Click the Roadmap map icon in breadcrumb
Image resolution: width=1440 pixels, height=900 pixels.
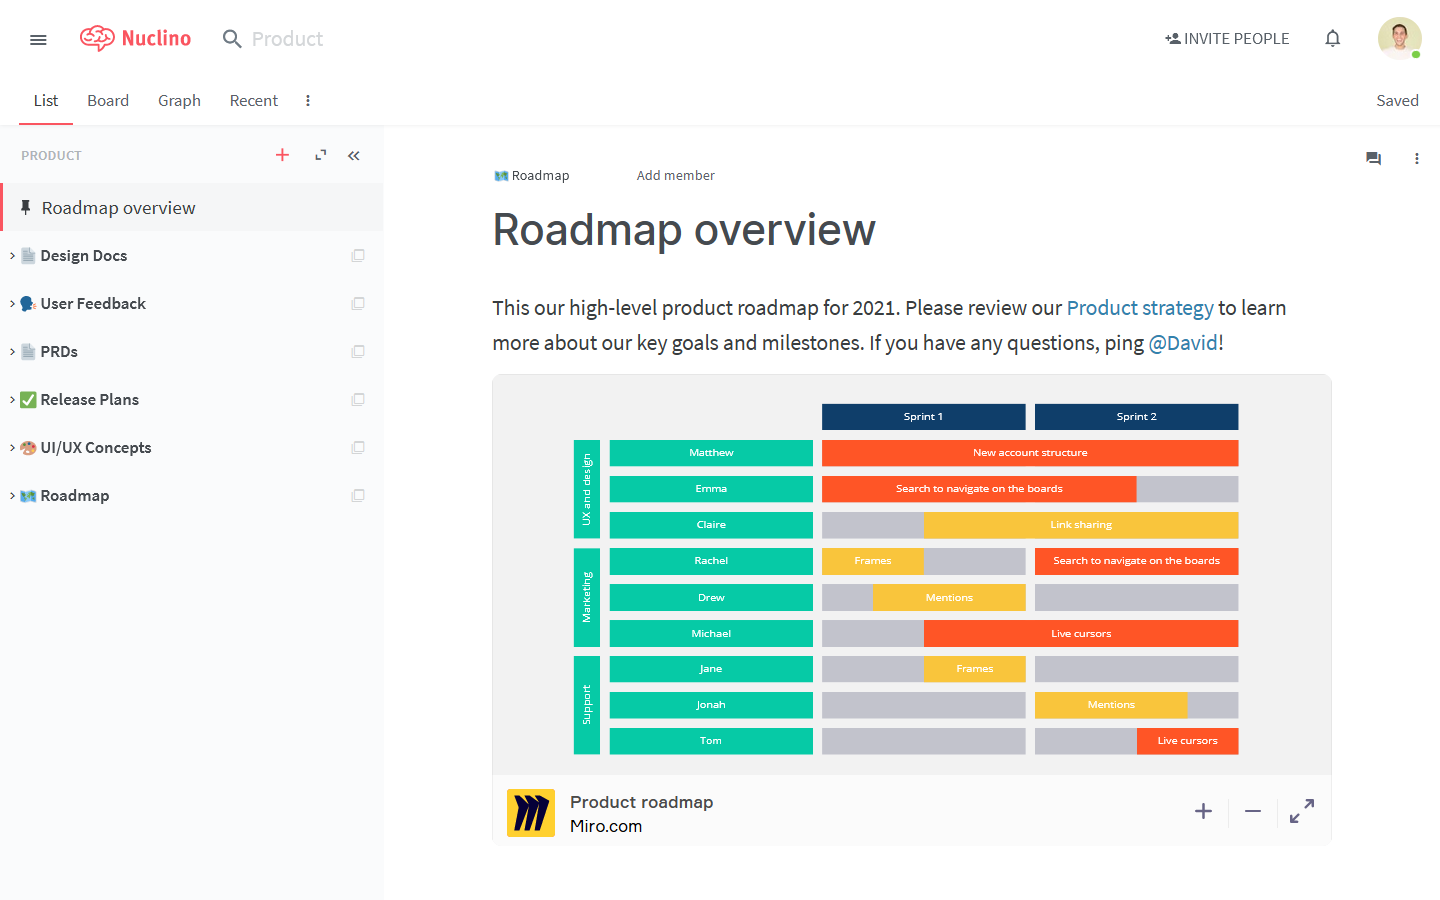click(x=501, y=176)
